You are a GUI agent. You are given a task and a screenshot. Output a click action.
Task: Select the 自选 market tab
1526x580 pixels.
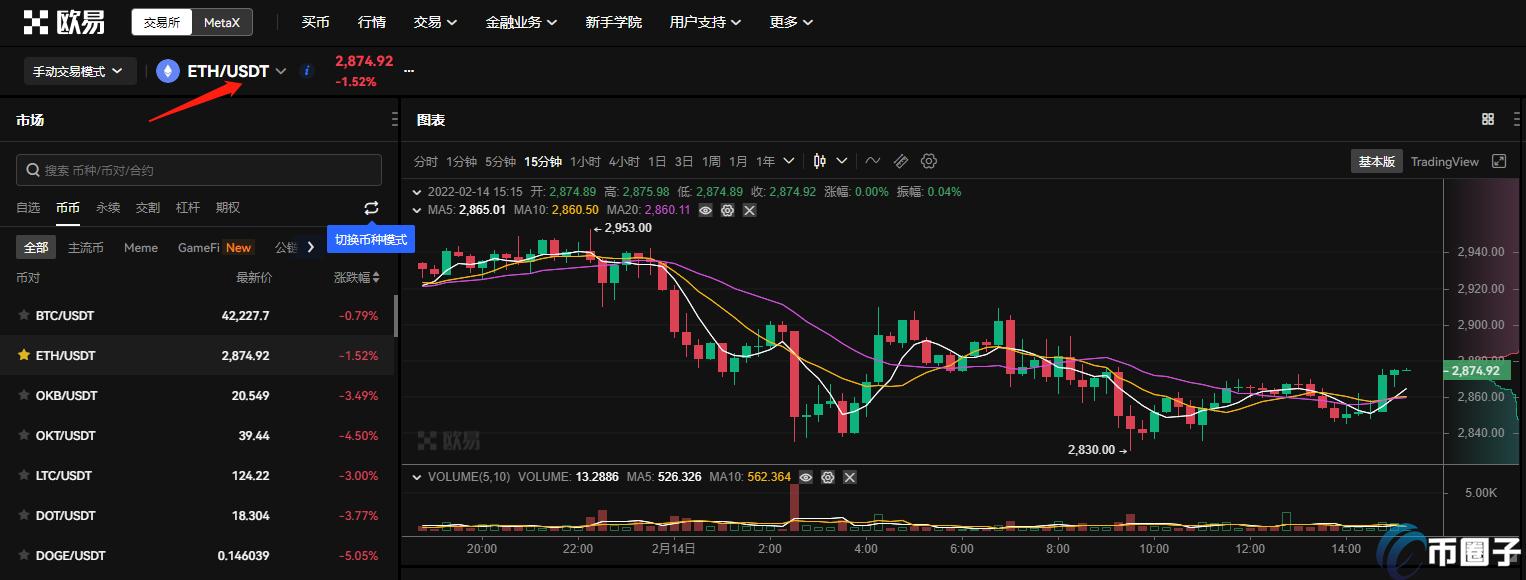point(28,208)
